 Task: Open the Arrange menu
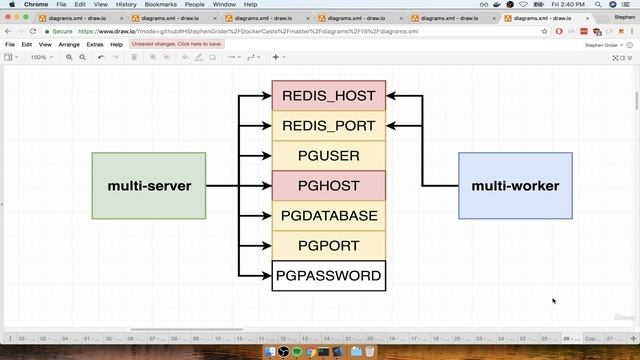click(x=69, y=44)
